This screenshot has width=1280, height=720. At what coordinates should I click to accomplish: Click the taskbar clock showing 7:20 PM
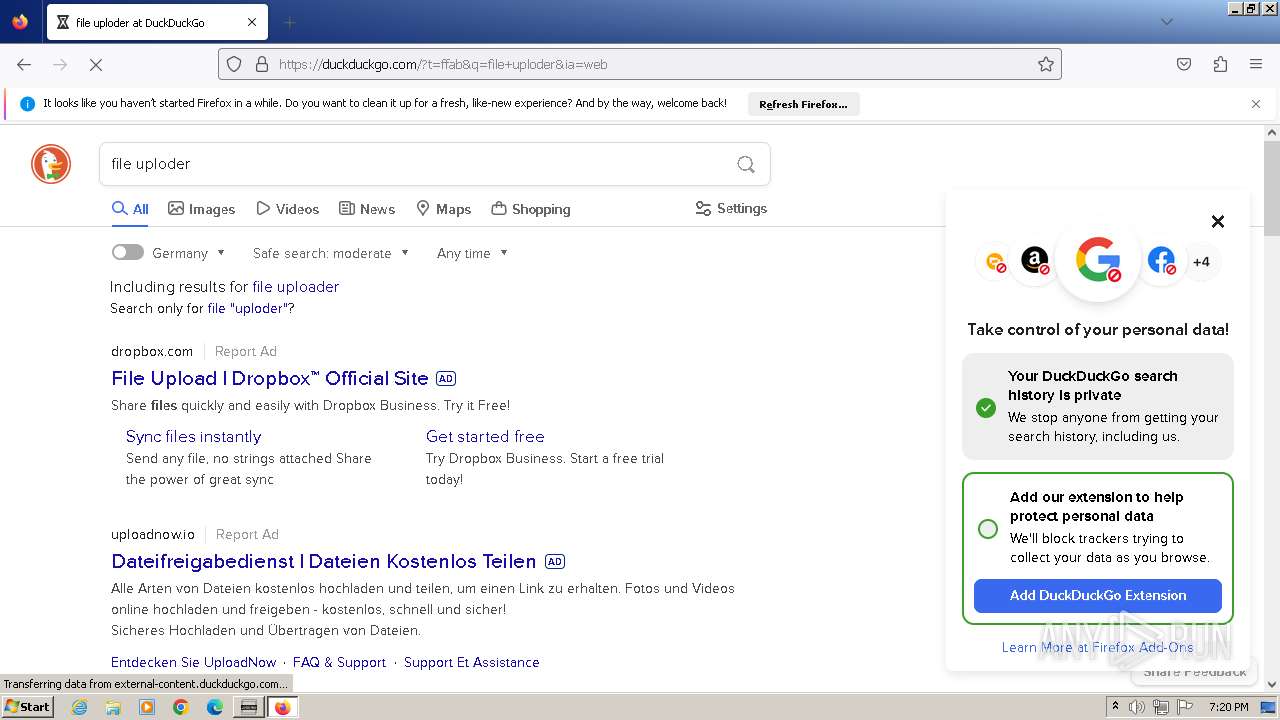[1228, 707]
